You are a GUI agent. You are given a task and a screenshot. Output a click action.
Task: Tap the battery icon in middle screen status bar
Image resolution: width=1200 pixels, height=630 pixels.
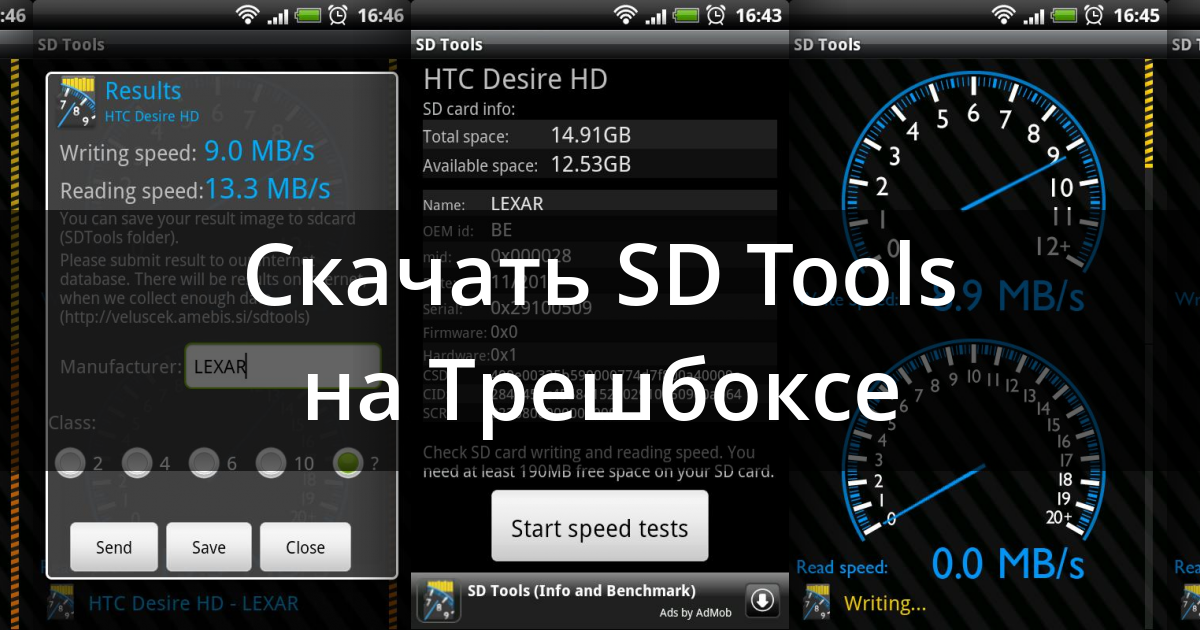point(684,15)
